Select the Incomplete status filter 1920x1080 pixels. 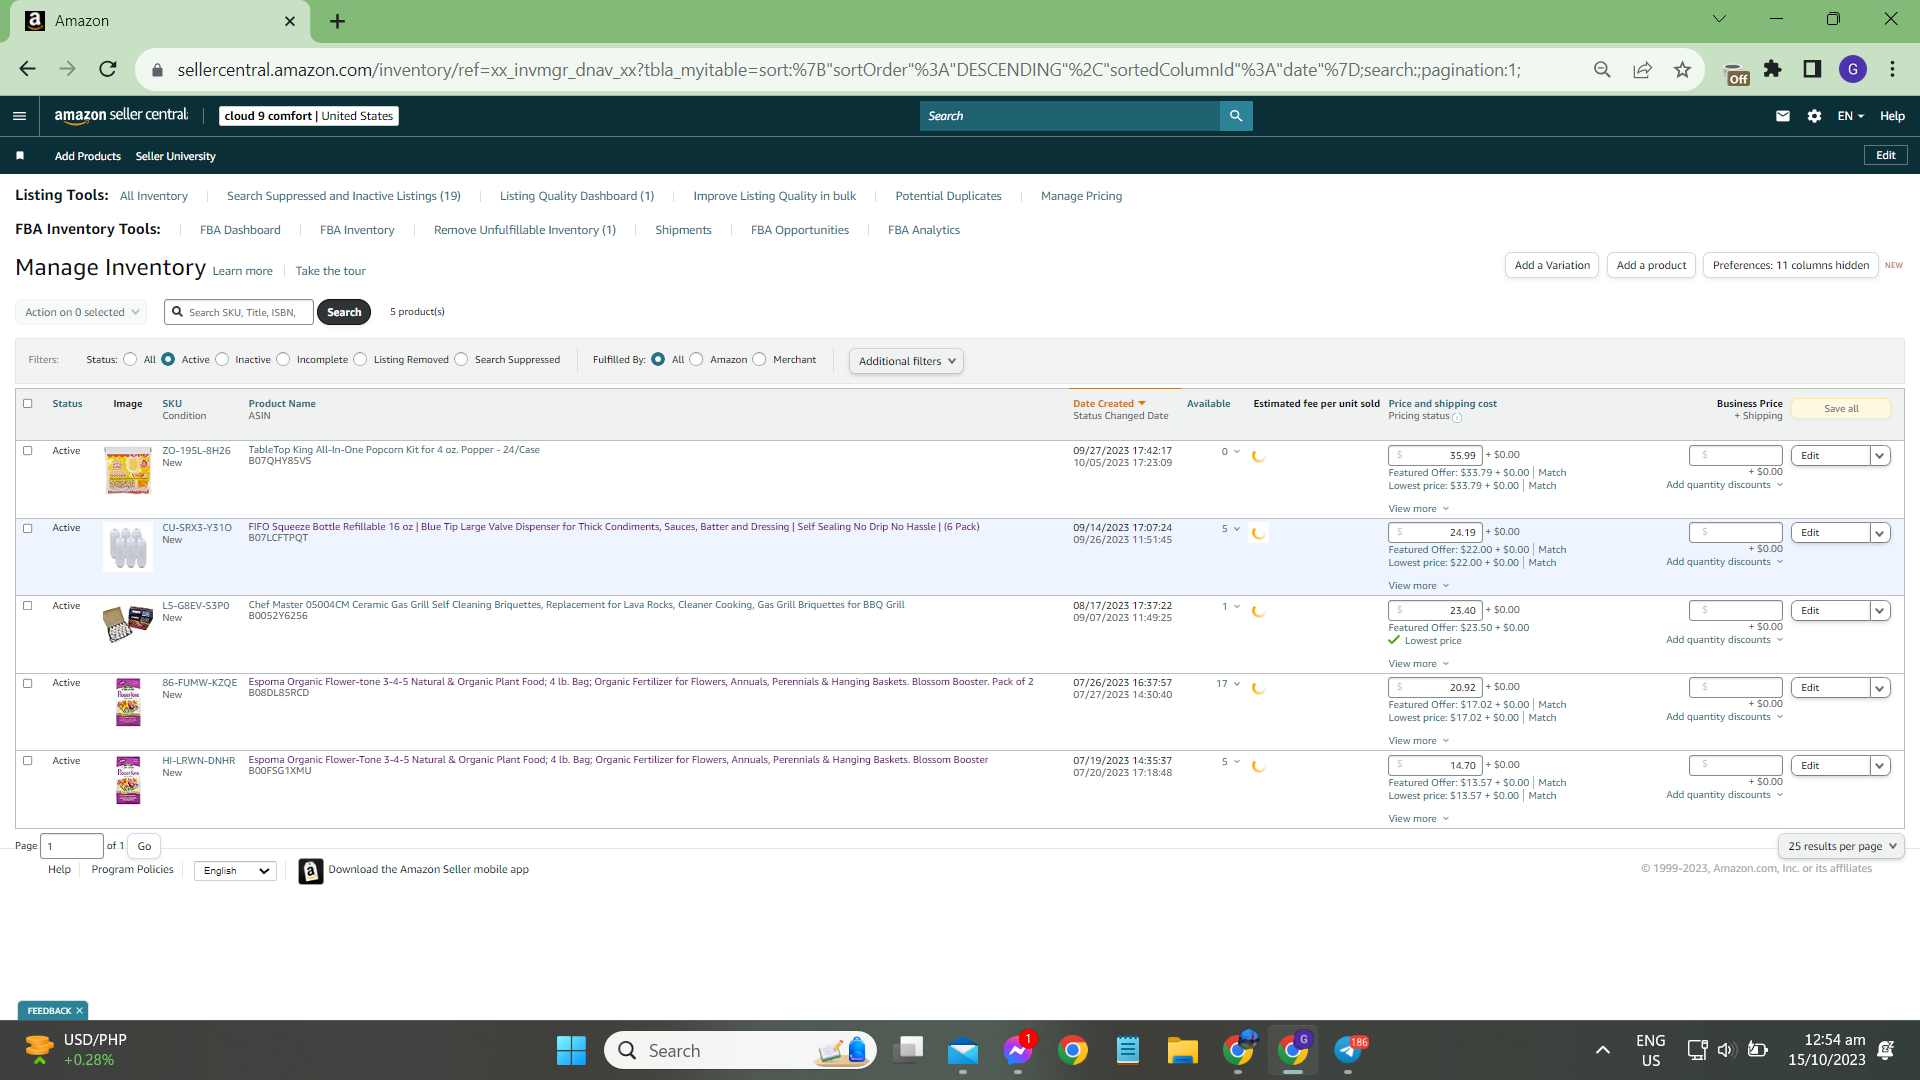pyautogui.click(x=283, y=360)
